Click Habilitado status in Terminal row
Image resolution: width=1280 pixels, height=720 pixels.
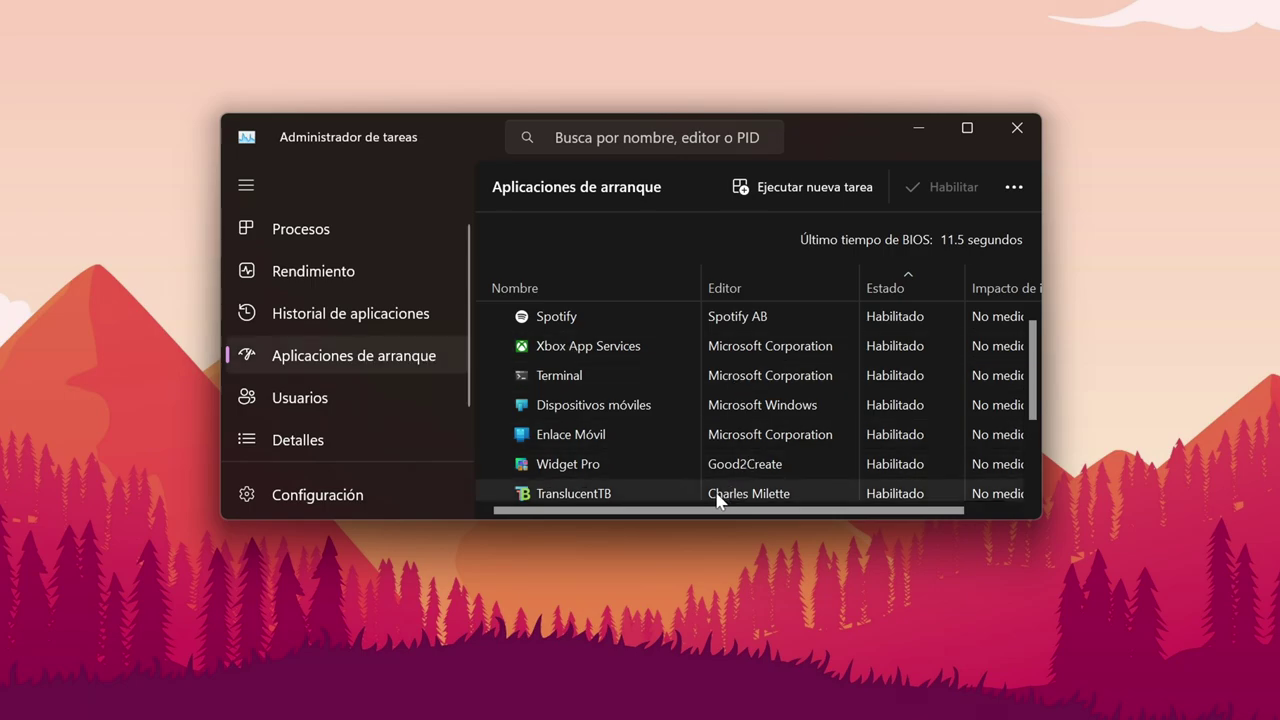coord(895,375)
